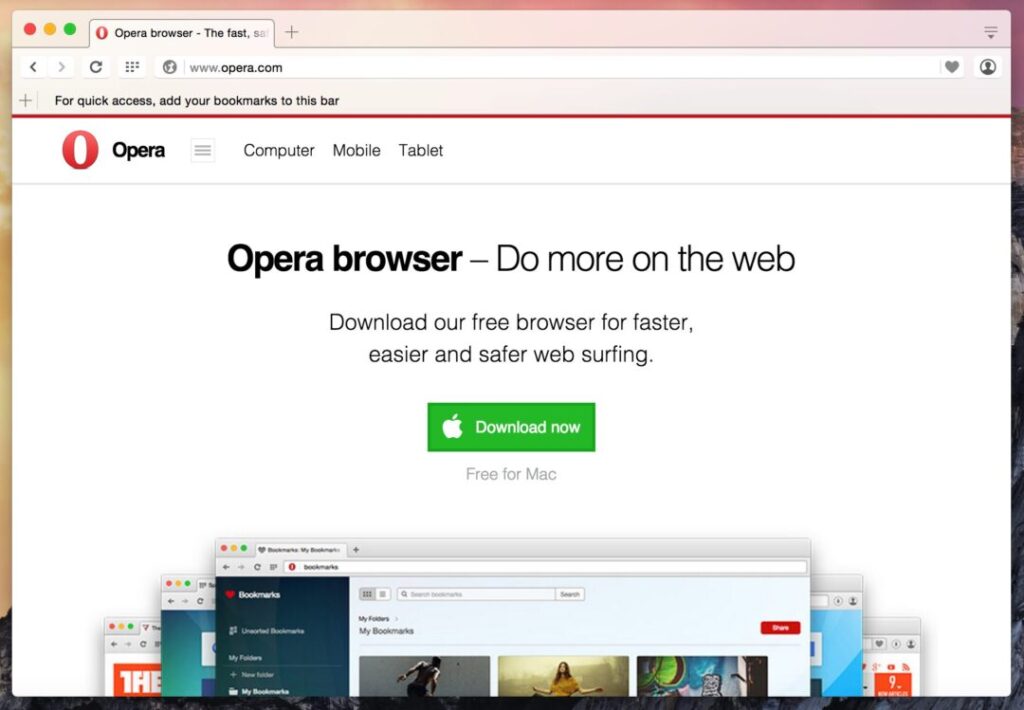
Task: Open the Tablet menu item
Action: (x=421, y=150)
